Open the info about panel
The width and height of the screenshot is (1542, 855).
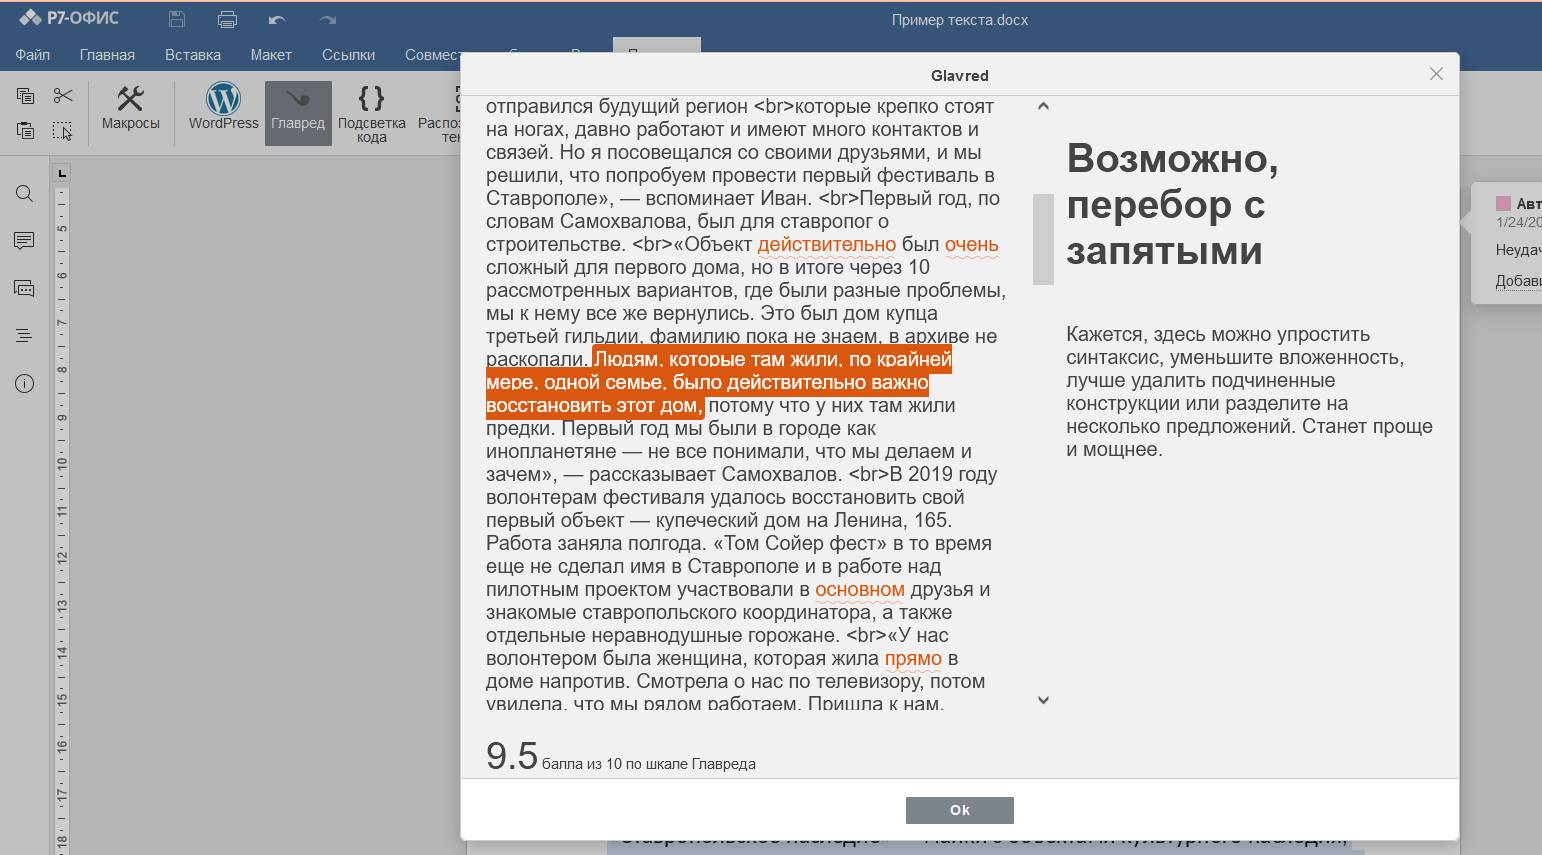(25, 384)
